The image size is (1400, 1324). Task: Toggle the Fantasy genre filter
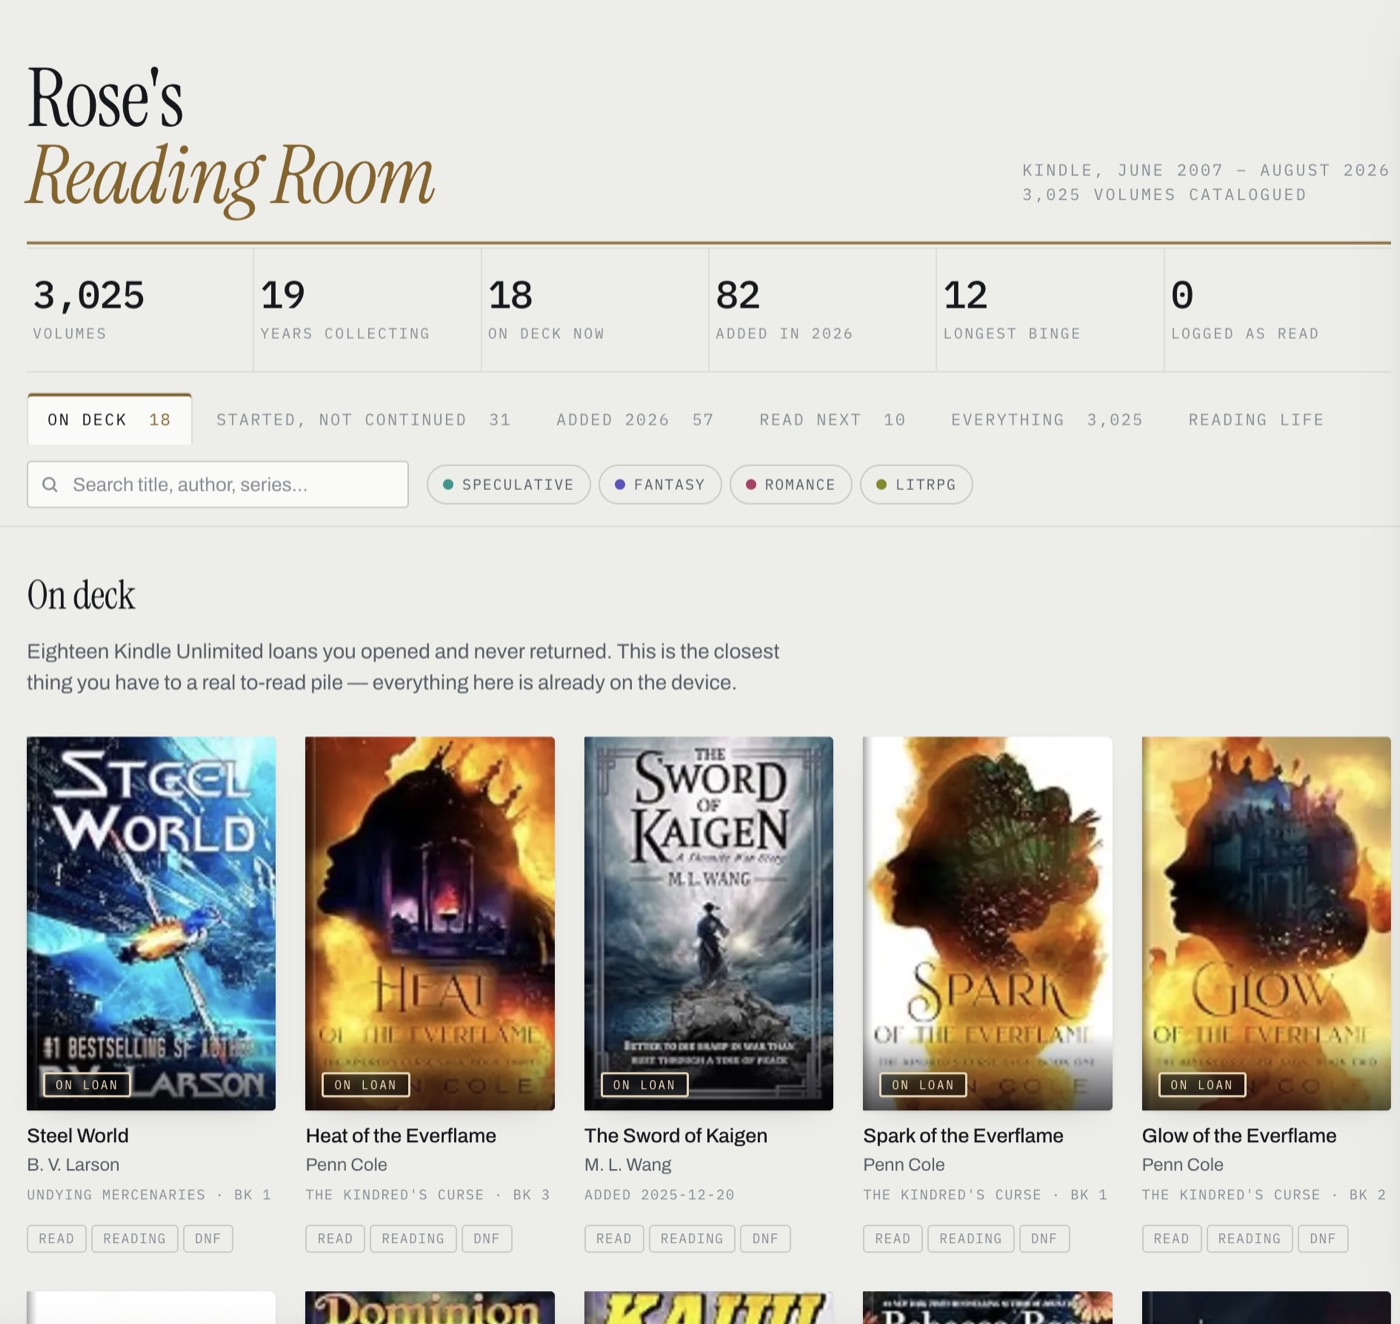(x=660, y=485)
